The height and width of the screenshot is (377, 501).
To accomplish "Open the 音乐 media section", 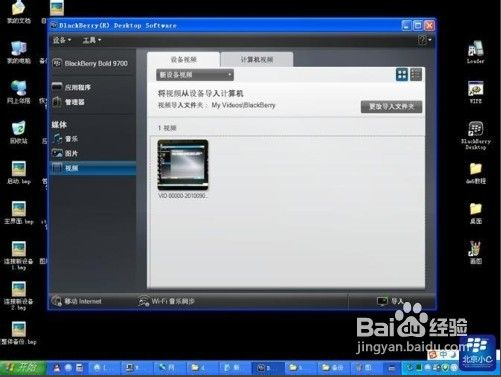I will coord(65,139).
